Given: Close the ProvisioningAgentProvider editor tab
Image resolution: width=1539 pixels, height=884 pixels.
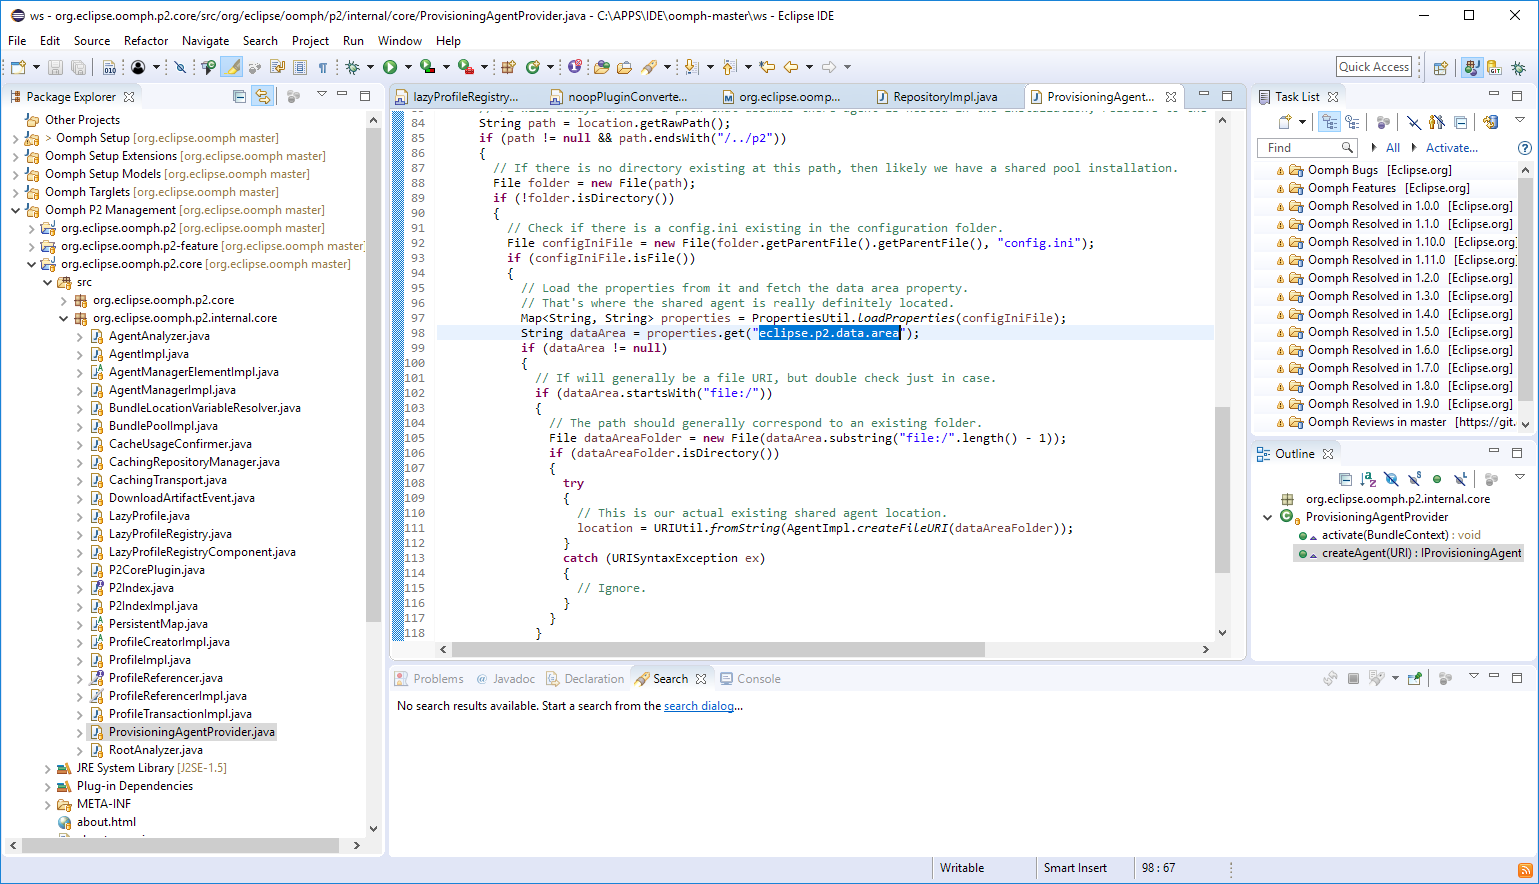Looking at the screenshot, I should 1171,97.
